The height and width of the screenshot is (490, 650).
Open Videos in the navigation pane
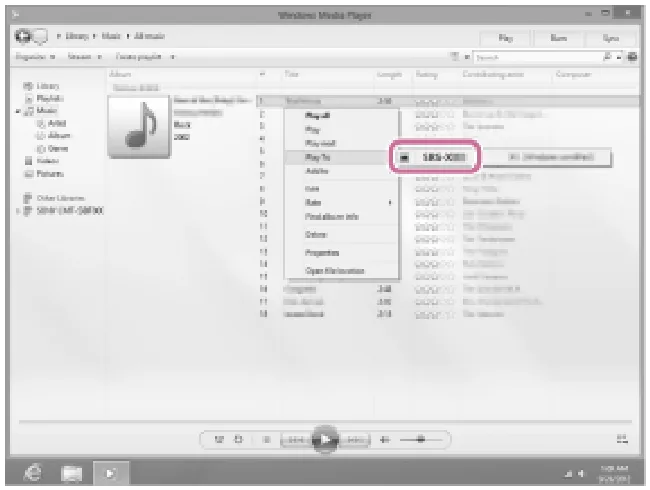(x=48, y=161)
